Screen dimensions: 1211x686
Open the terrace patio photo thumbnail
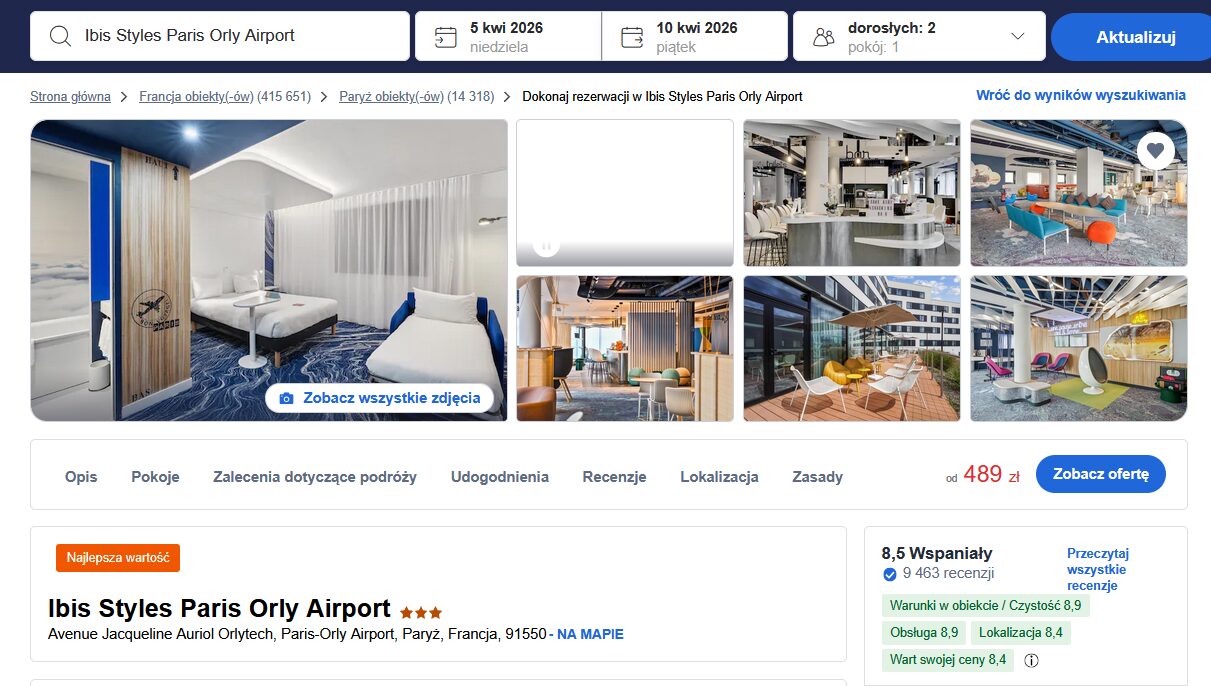click(x=852, y=348)
